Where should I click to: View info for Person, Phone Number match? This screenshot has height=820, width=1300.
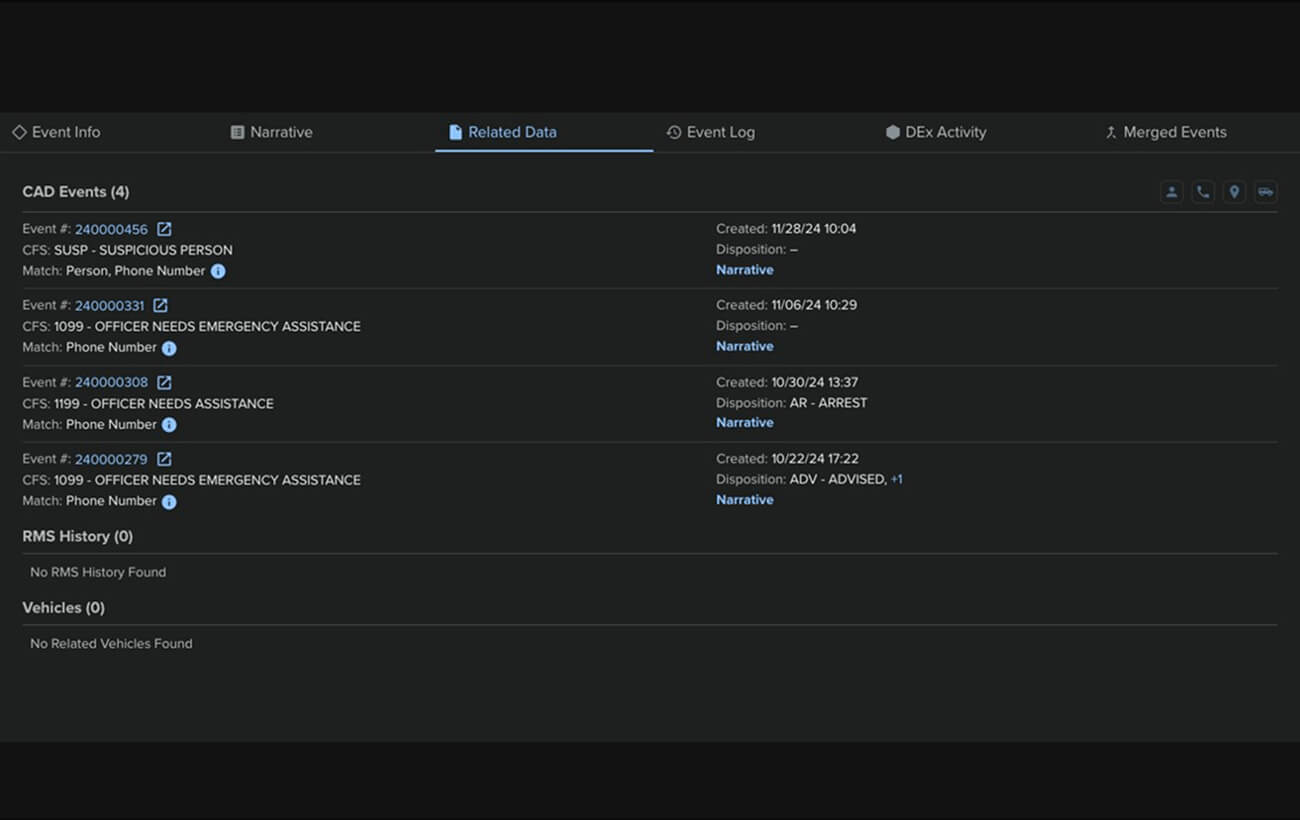pyautogui.click(x=217, y=271)
